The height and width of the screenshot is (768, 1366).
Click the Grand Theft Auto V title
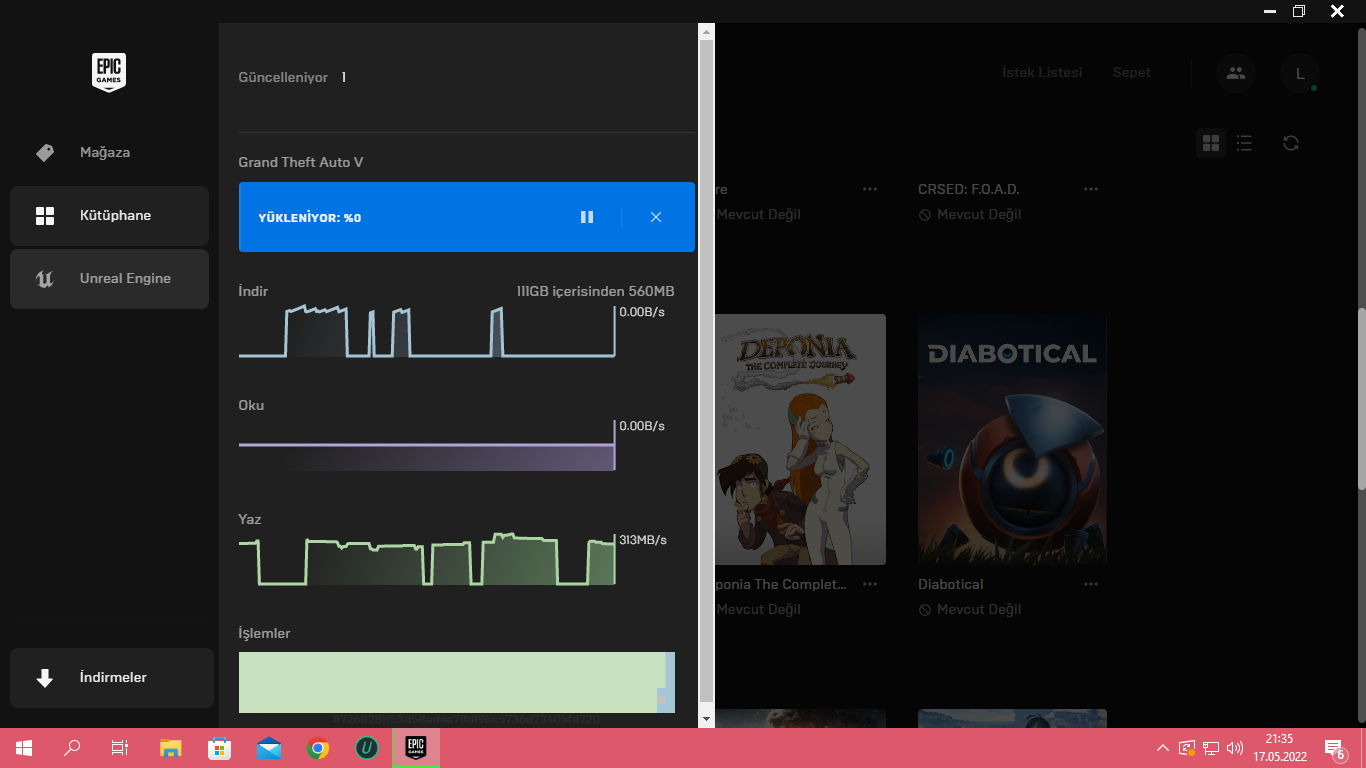coord(301,162)
